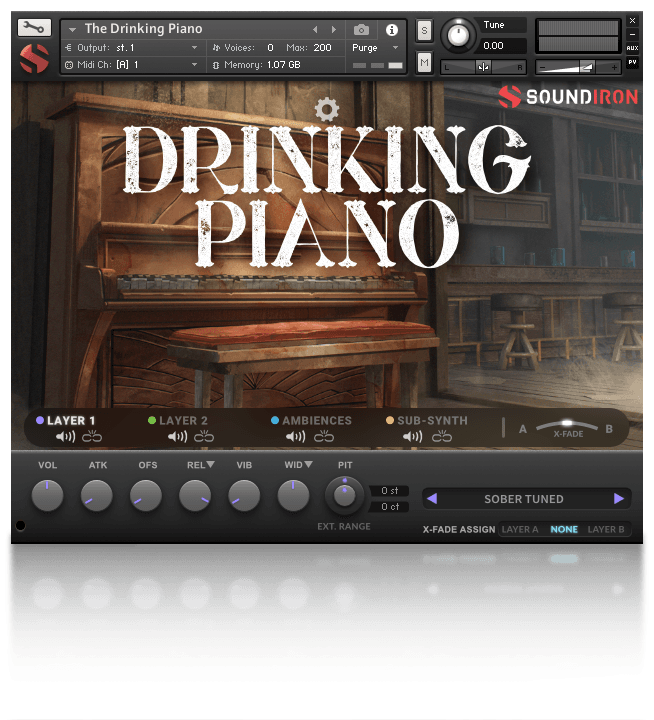Open the Purge dropdown menu
The width and height of the screenshot is (654, 720).
(375, 48)
